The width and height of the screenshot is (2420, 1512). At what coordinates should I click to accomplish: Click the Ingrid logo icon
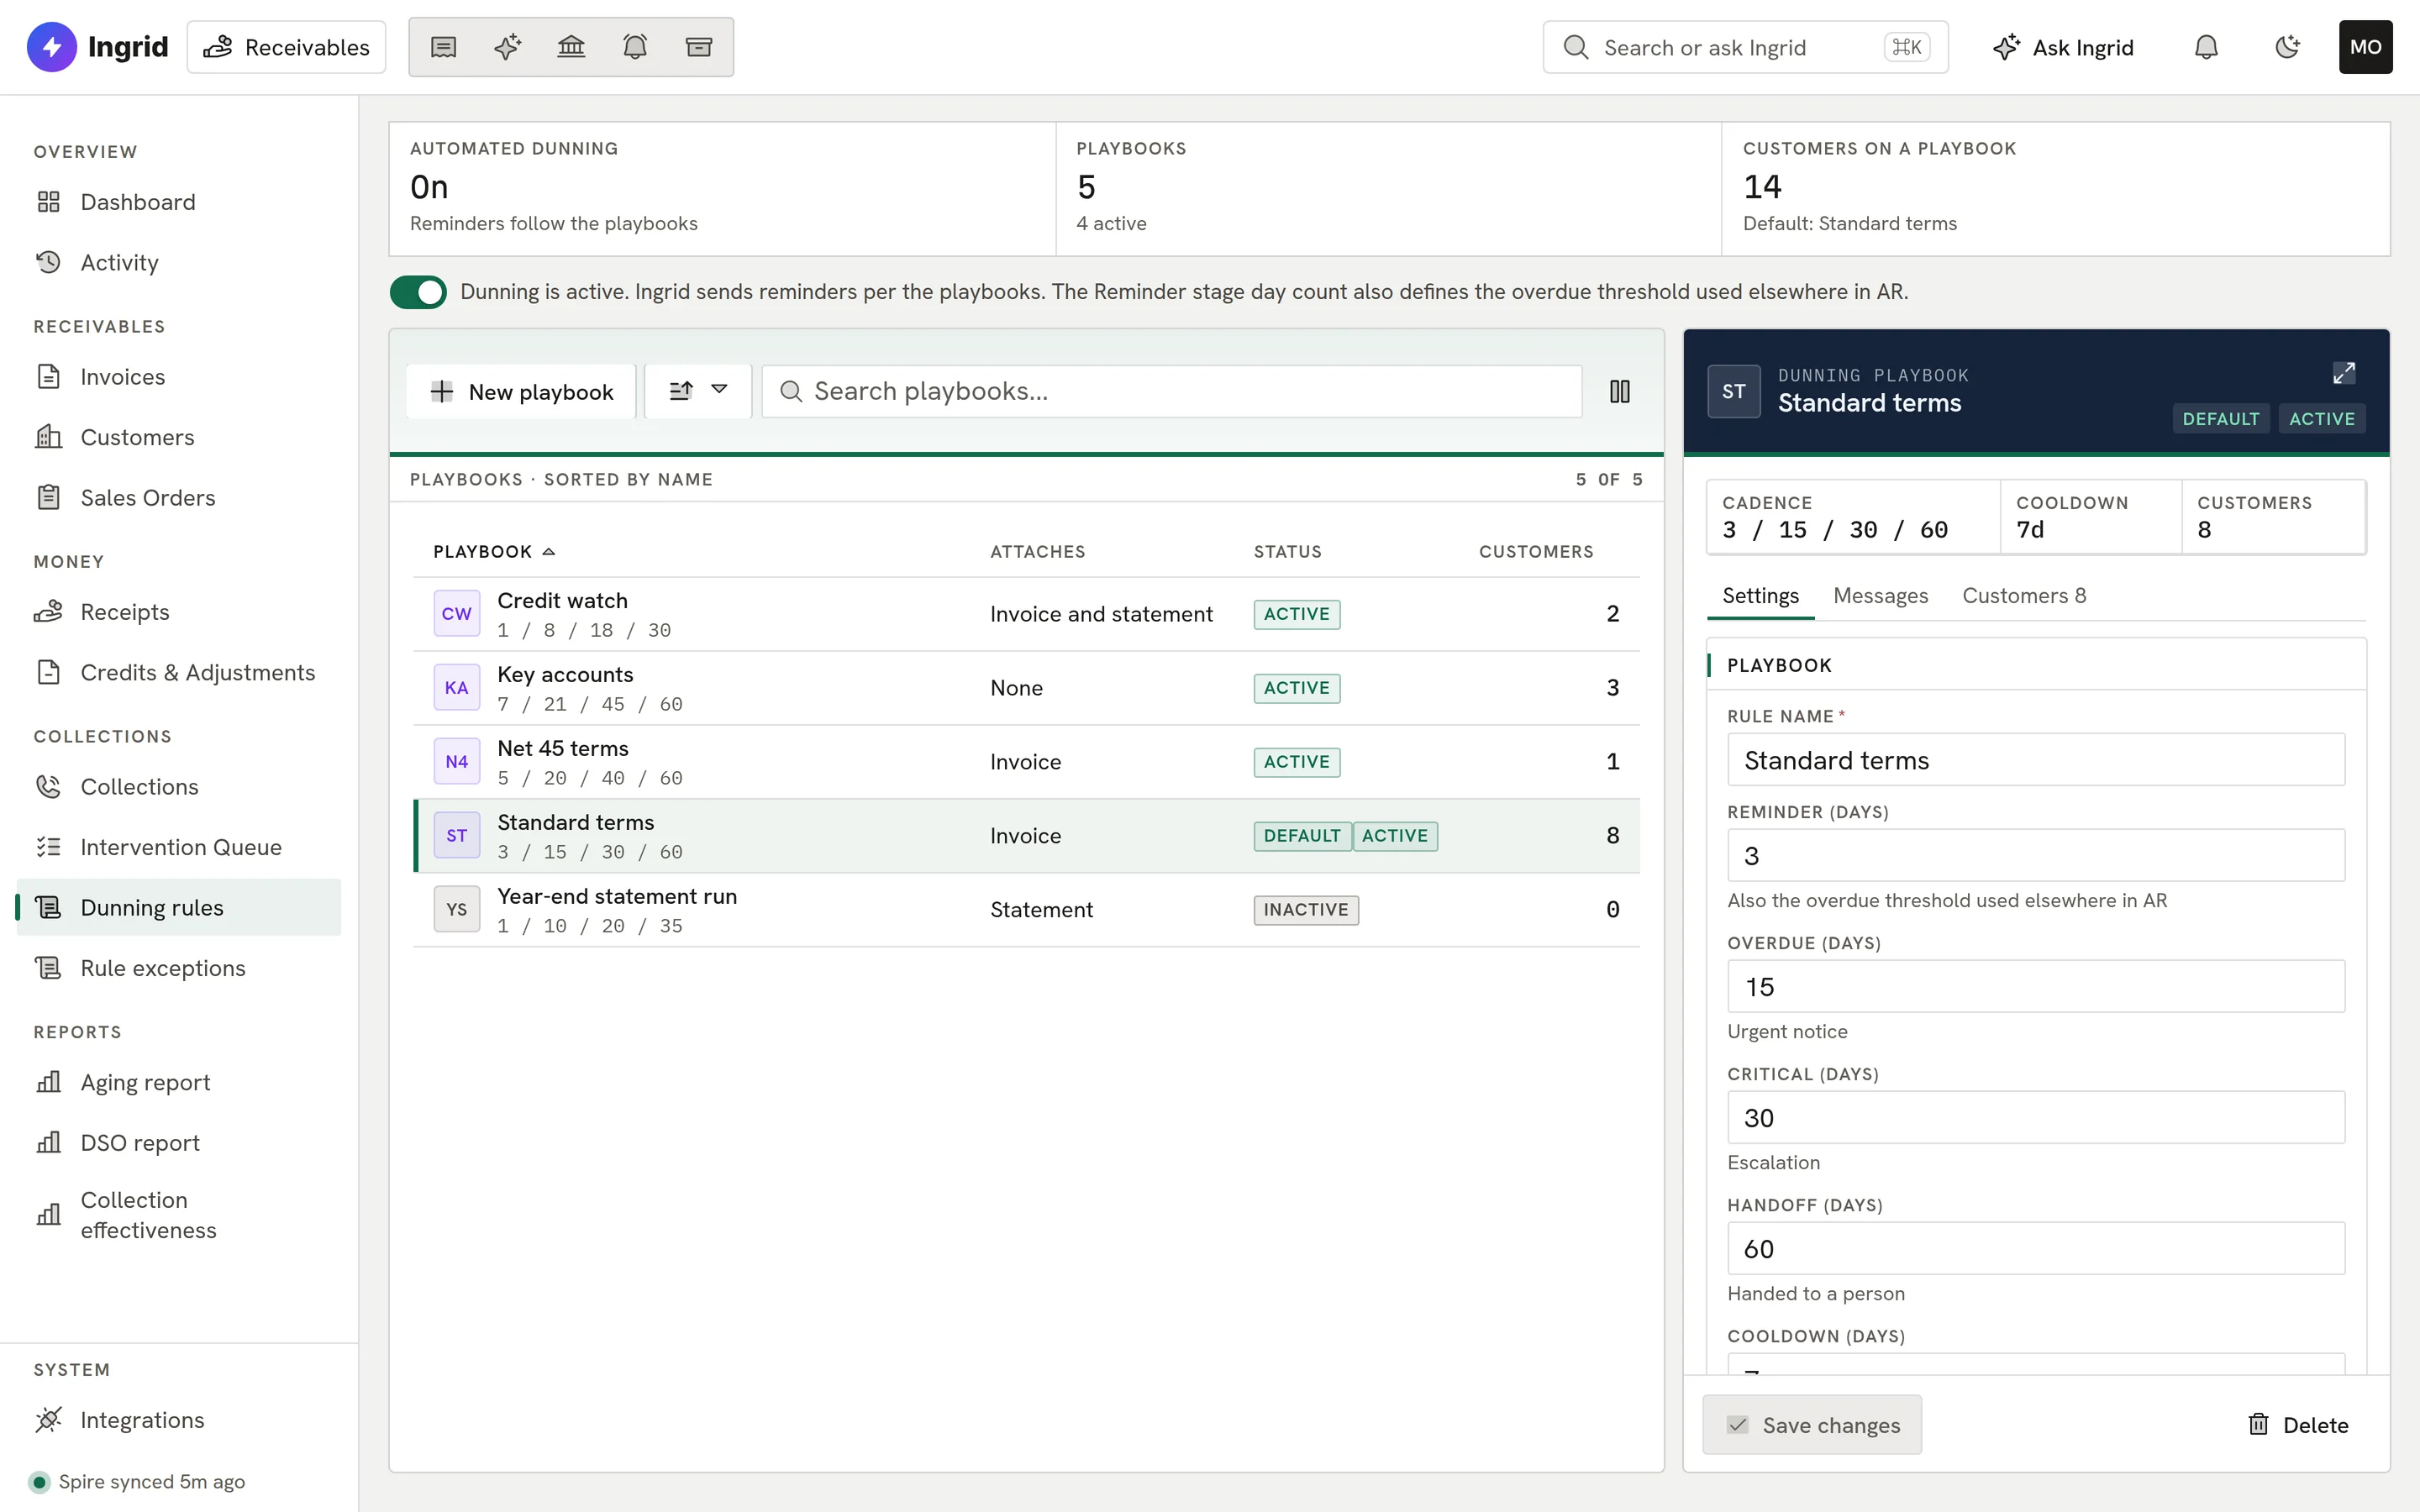52,47
